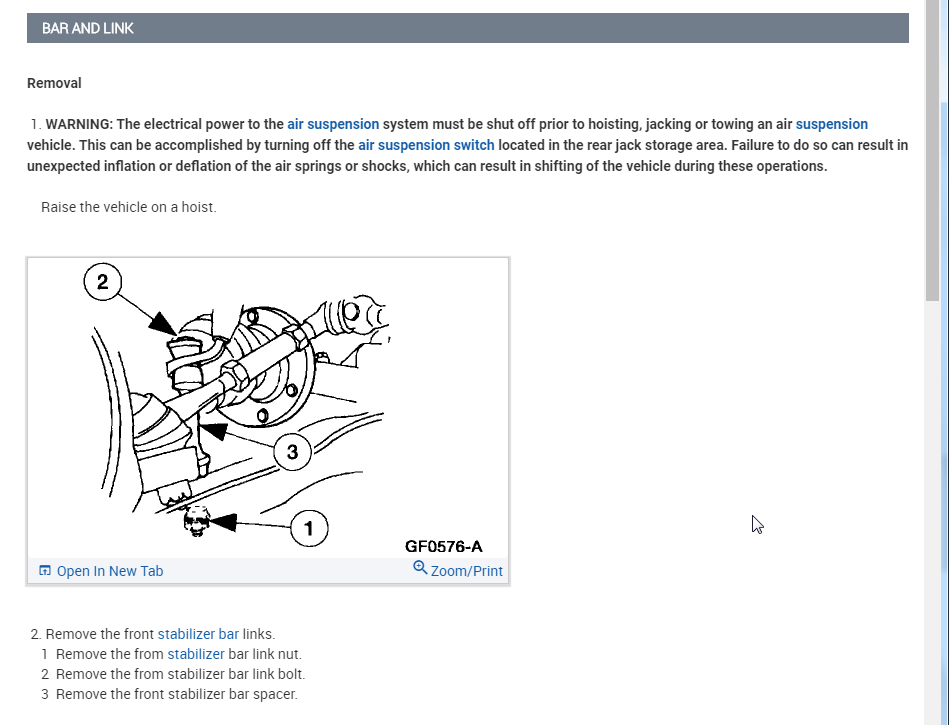Click the 'Removal' heading text

pyautogui.click(x=54, y=83)
